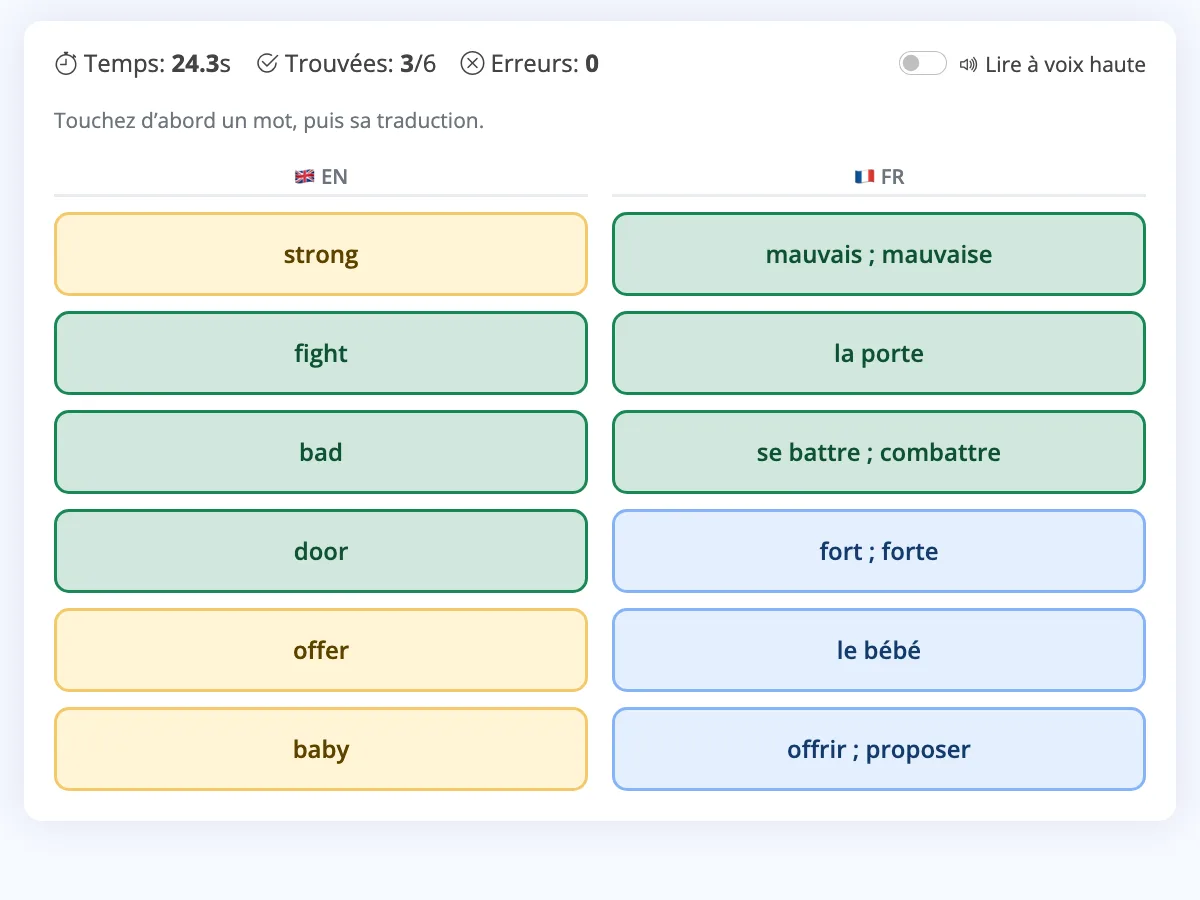Click the checkmark icon next to Trouvées
This screenshot has height=900, width=1200.
[x=267, y=64]
